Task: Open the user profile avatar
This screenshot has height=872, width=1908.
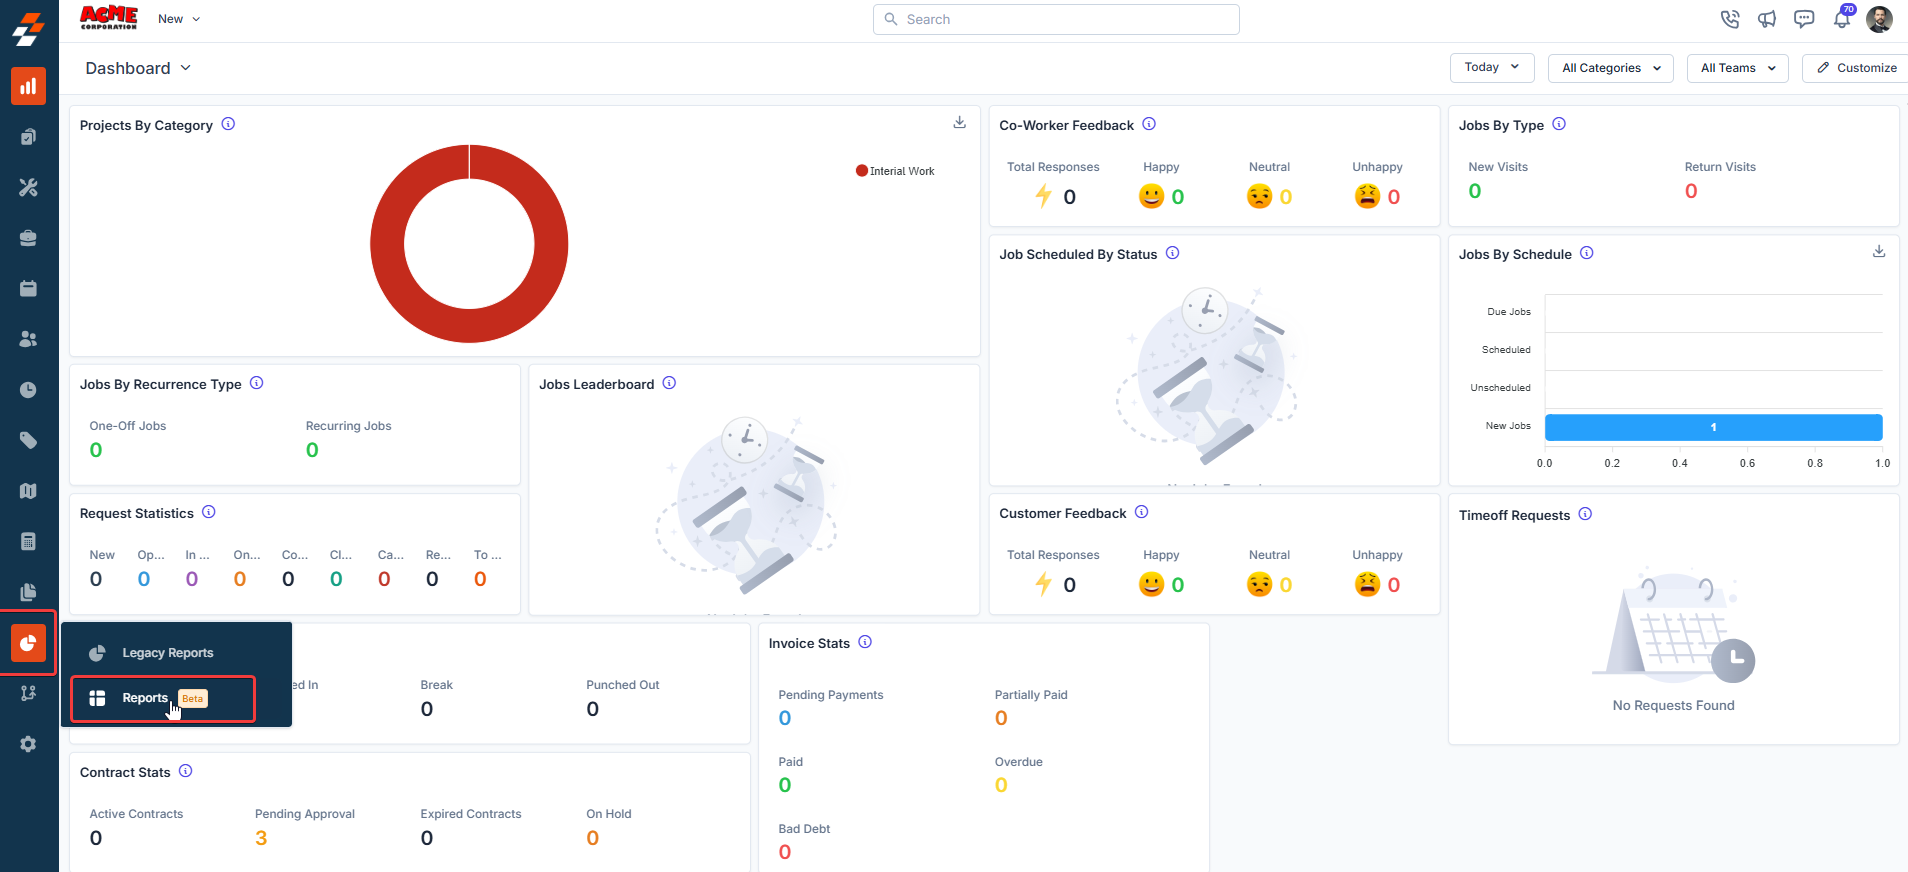Action: coord(1879,19)
